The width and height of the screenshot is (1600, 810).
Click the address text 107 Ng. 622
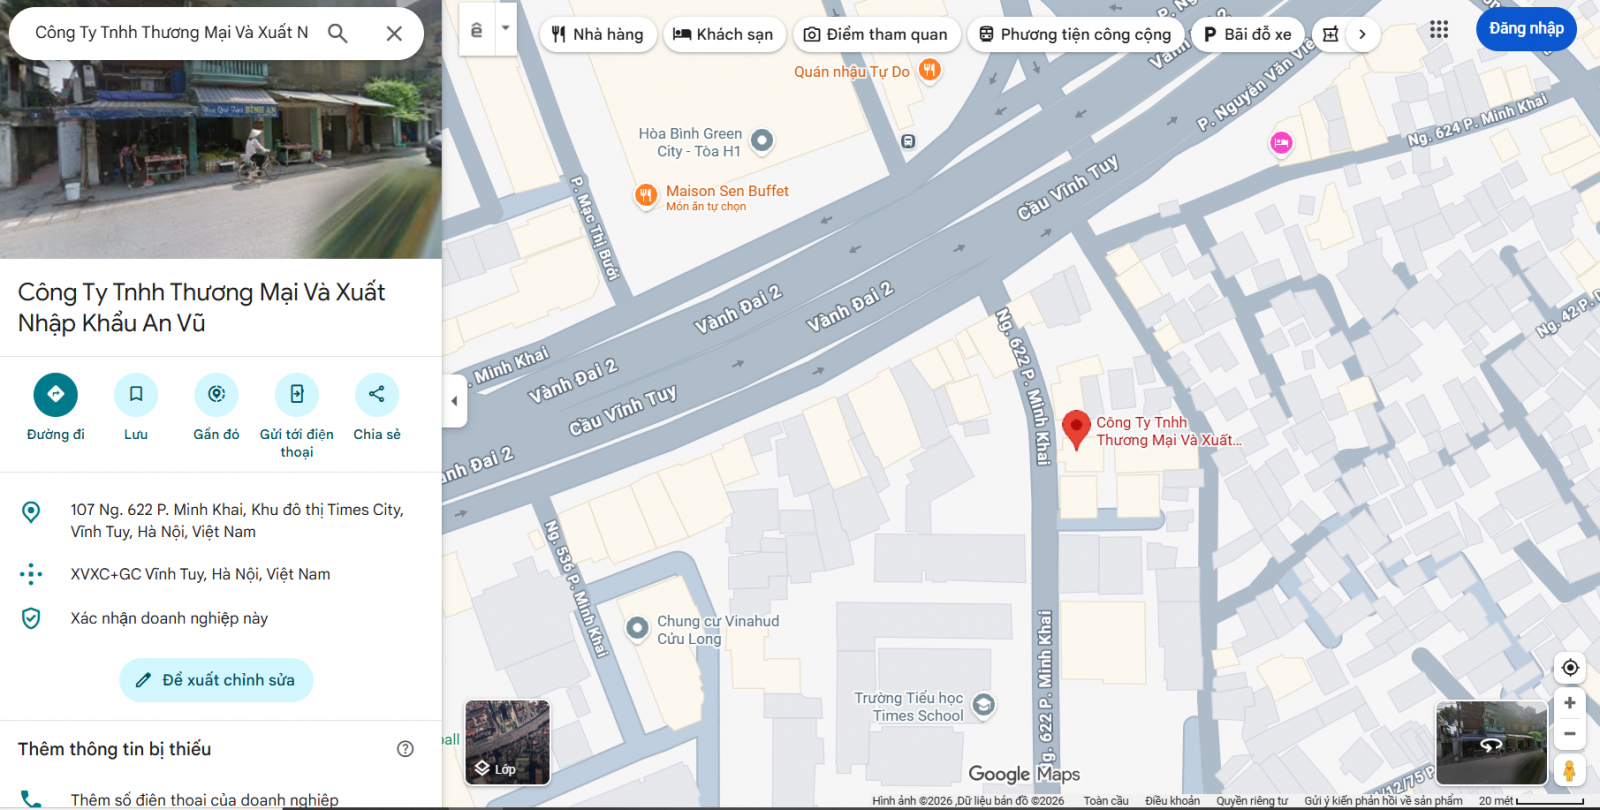[237, 521]
